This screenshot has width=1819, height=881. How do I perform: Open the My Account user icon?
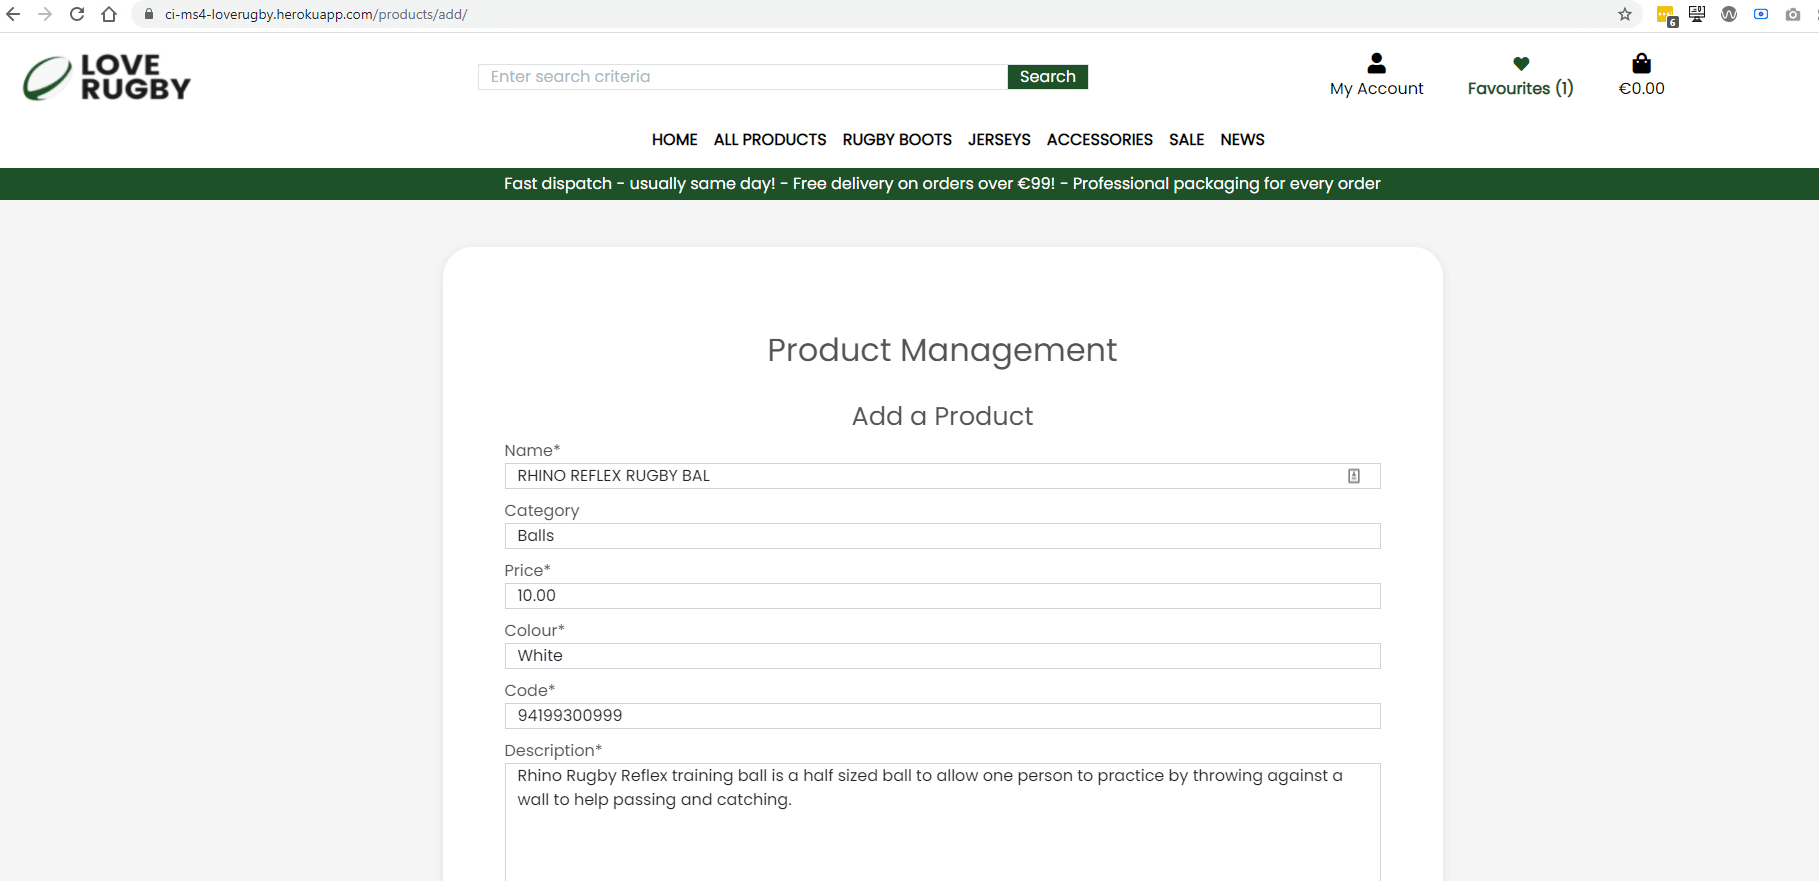pos(1377,63)
